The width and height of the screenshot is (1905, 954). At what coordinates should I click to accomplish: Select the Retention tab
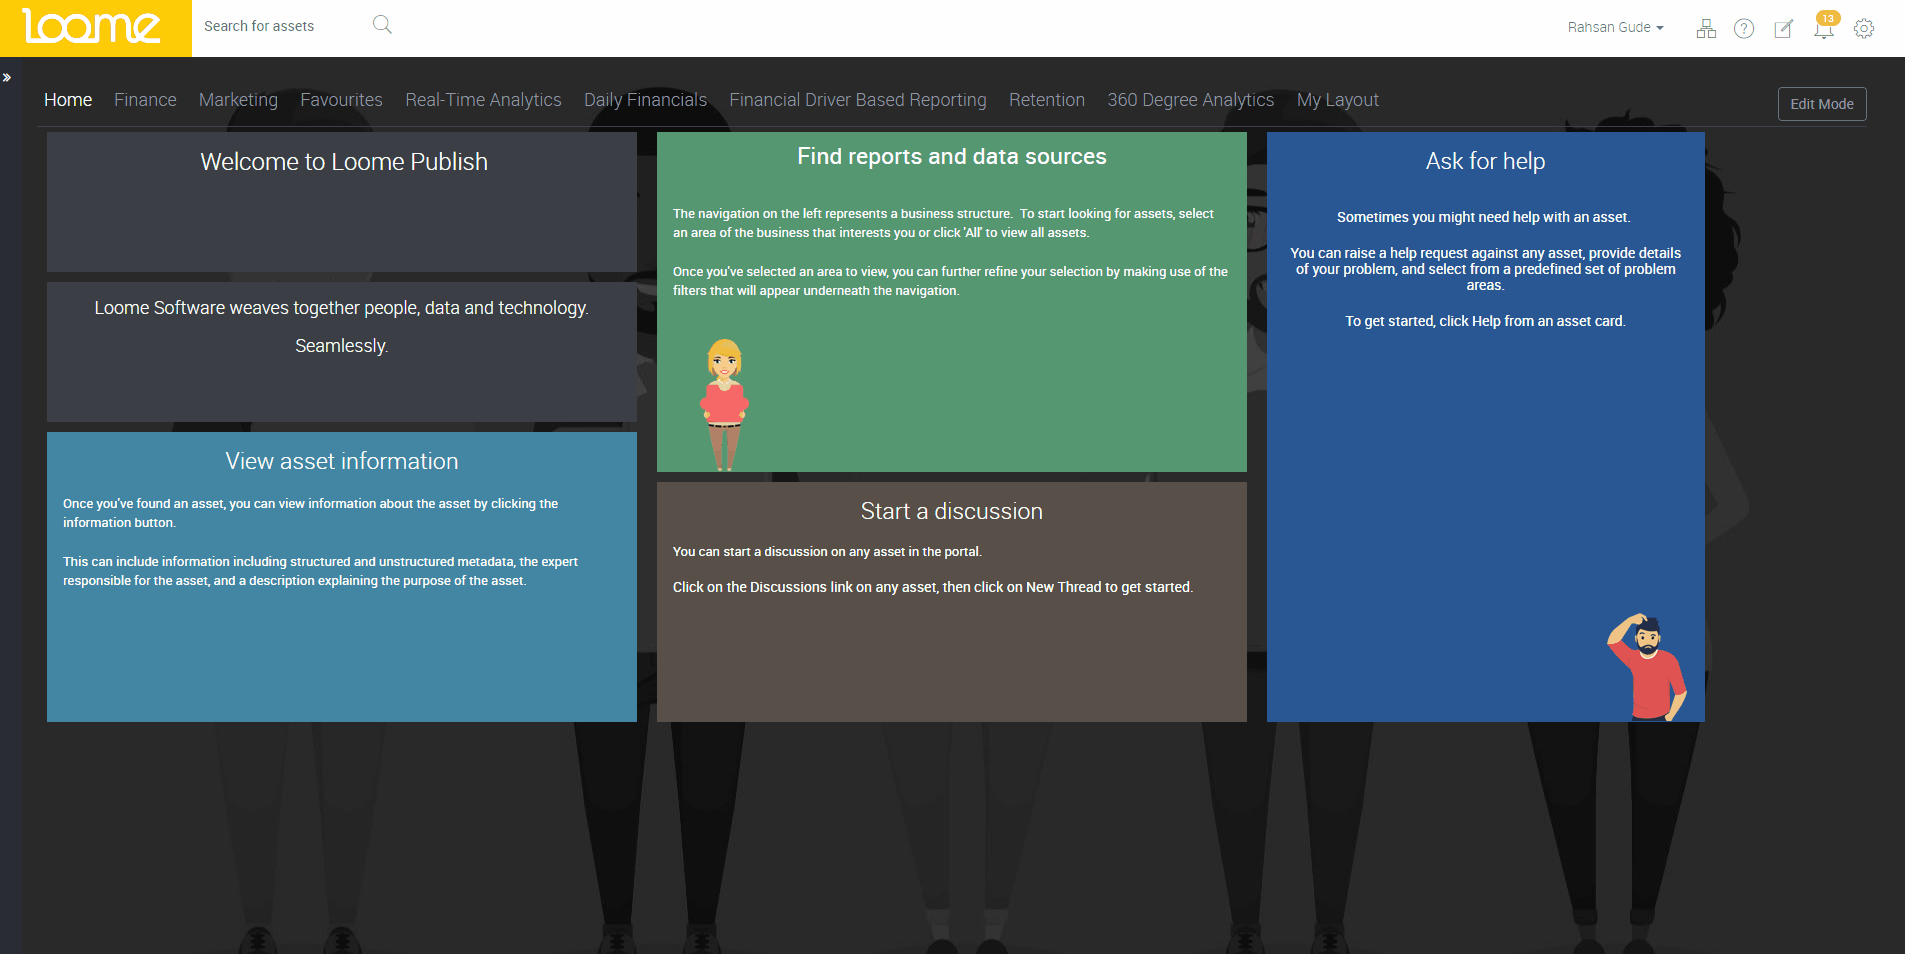tap(1047, 100)
